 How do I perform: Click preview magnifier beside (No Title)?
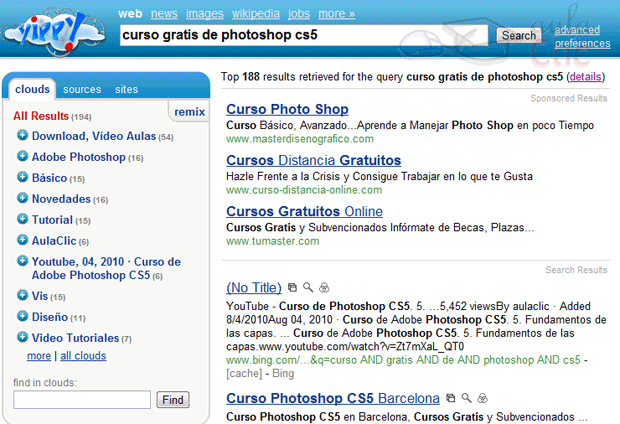[x=308, y=288]
